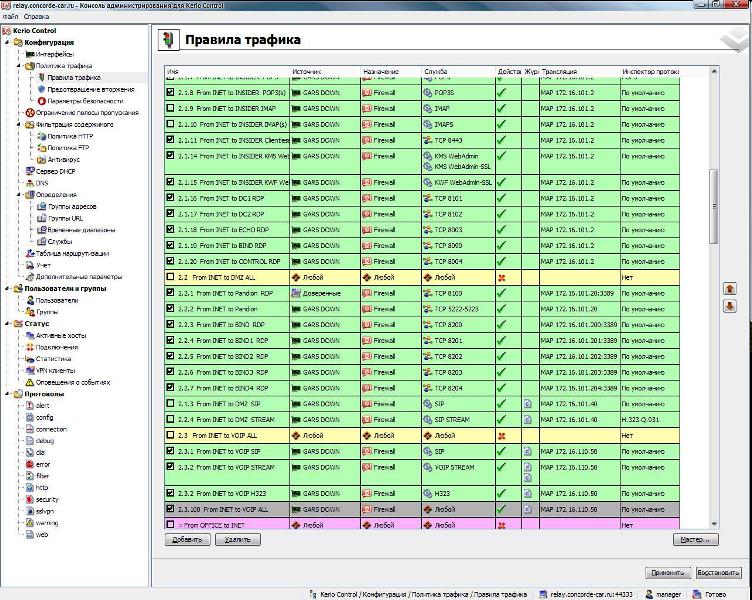Select the 2.3.100 From INET to VOIP ALL row
Viewport: 752px width, 600px height.
422,509
